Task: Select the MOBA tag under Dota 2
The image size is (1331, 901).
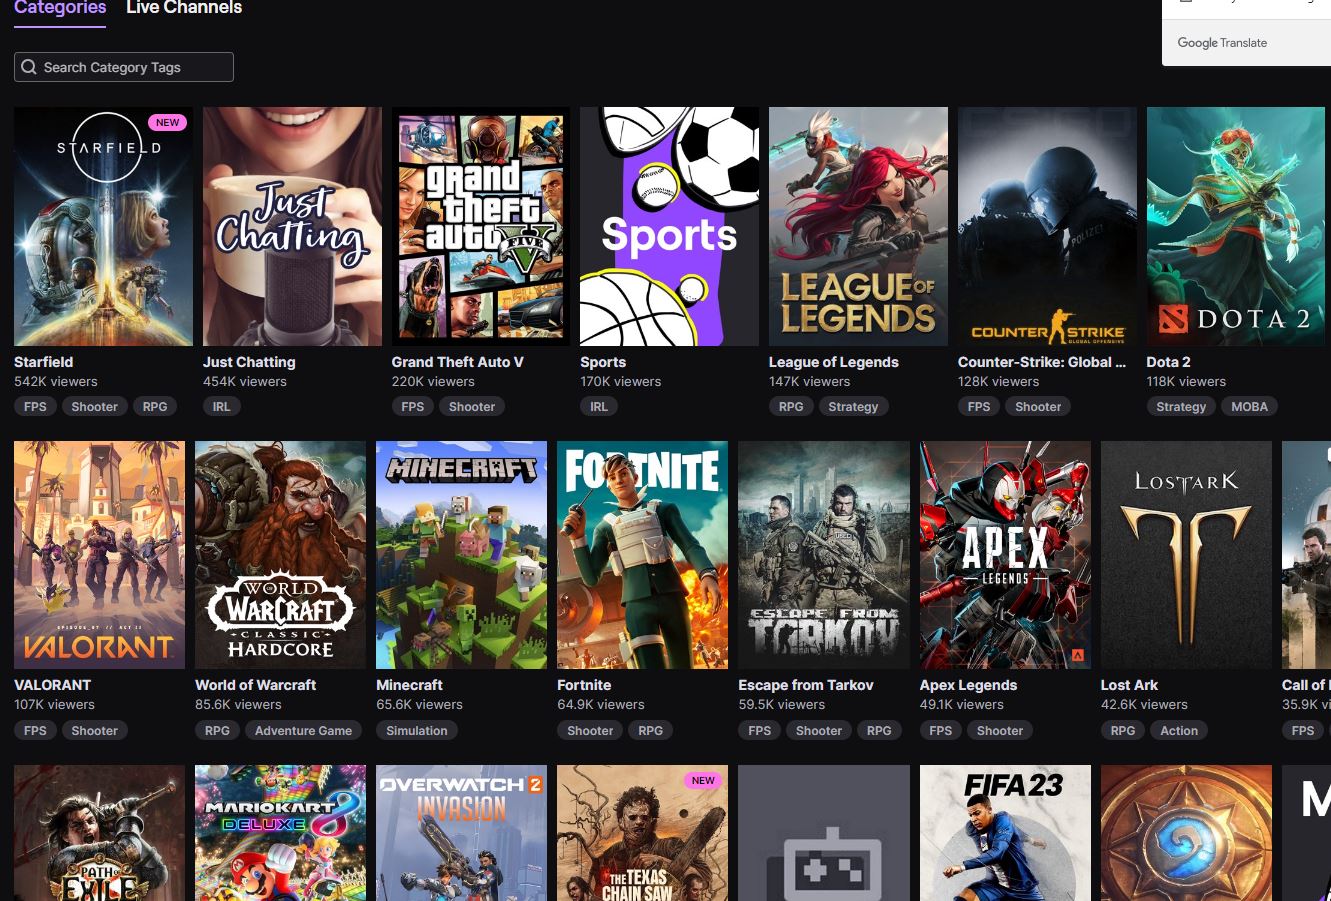Action: (x=1250, y=407)
